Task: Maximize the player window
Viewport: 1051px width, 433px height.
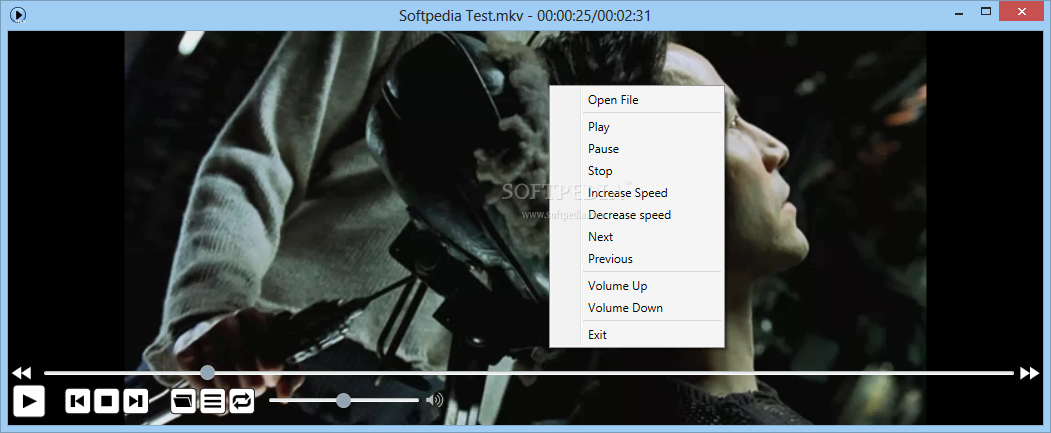Action: tap(985, 11)
